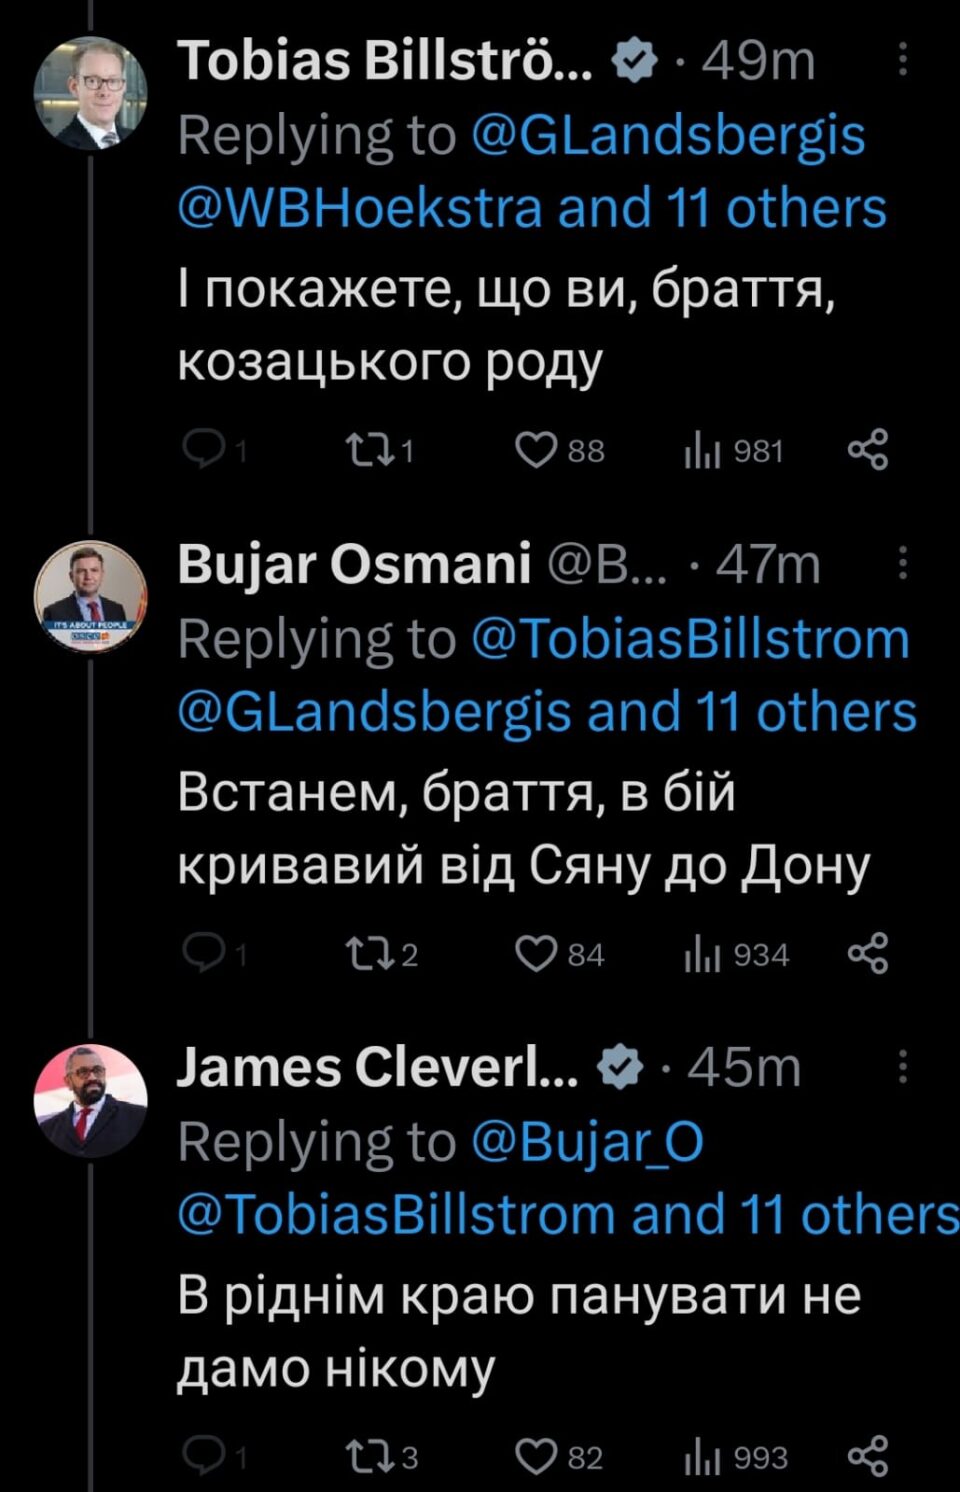Open the three-dot menu on Tobias Billström's tweet
Screen dimensions: 960x1492
[x=903, y=62]
